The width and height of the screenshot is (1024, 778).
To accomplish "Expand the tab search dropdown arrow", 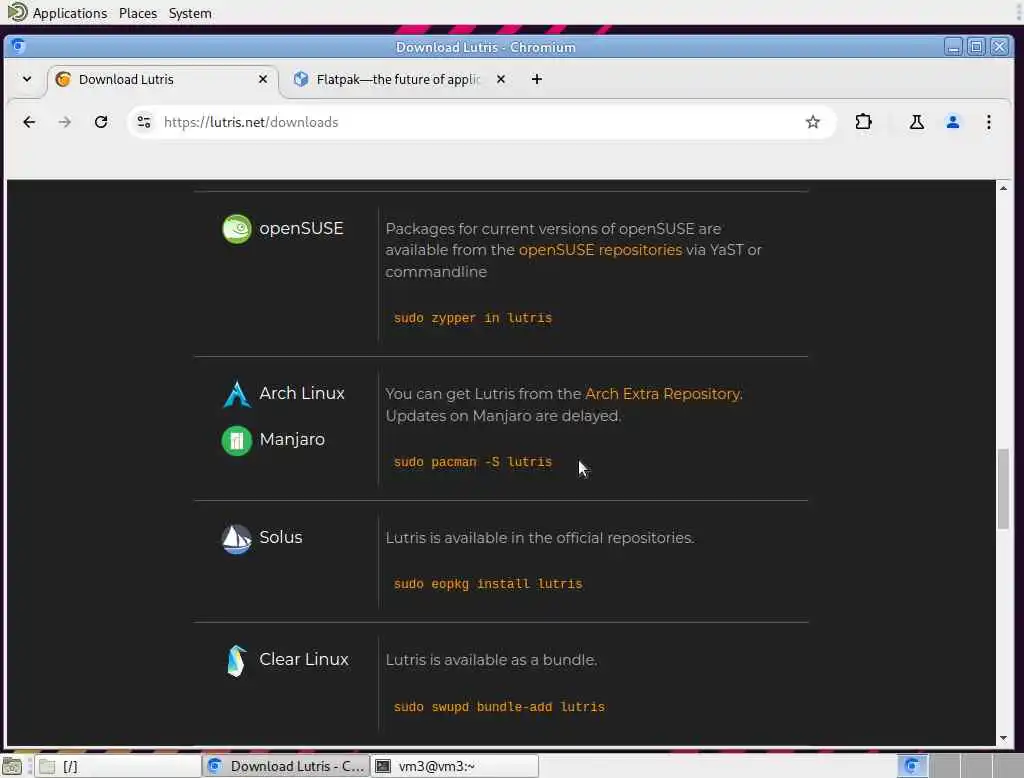I will click(x=27, y=79).
